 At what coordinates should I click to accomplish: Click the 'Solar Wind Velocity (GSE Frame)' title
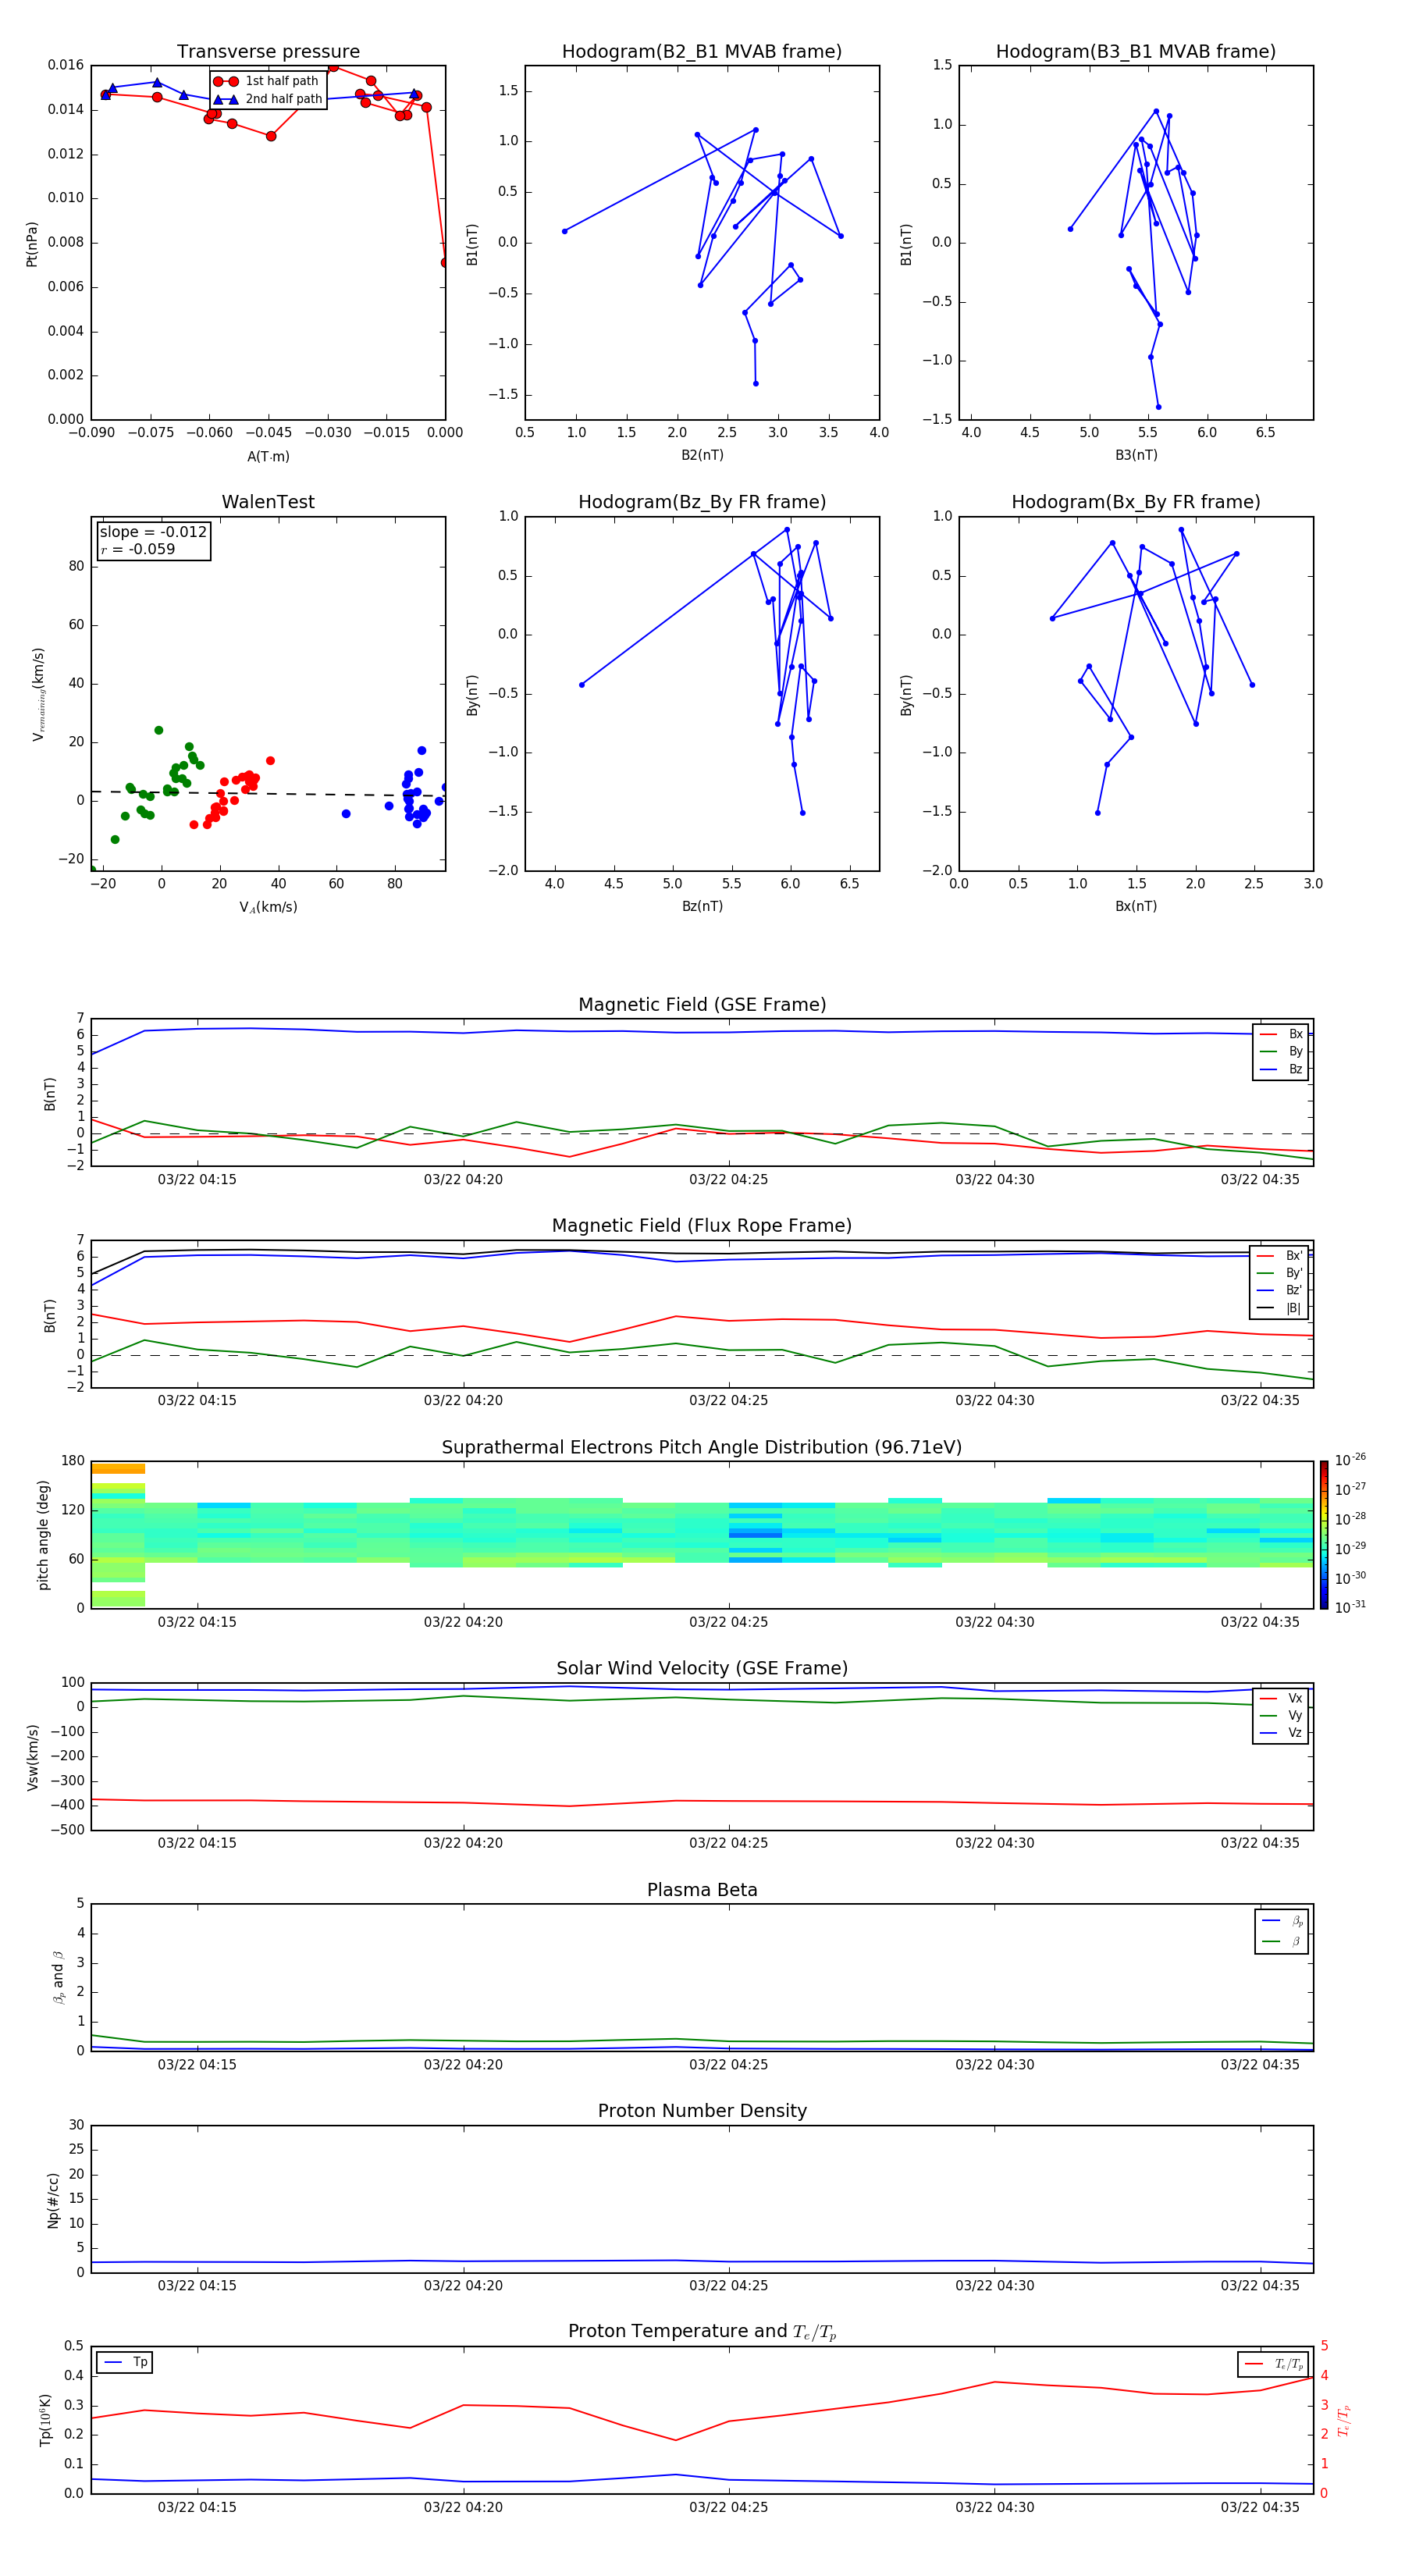coord(702,1669)
